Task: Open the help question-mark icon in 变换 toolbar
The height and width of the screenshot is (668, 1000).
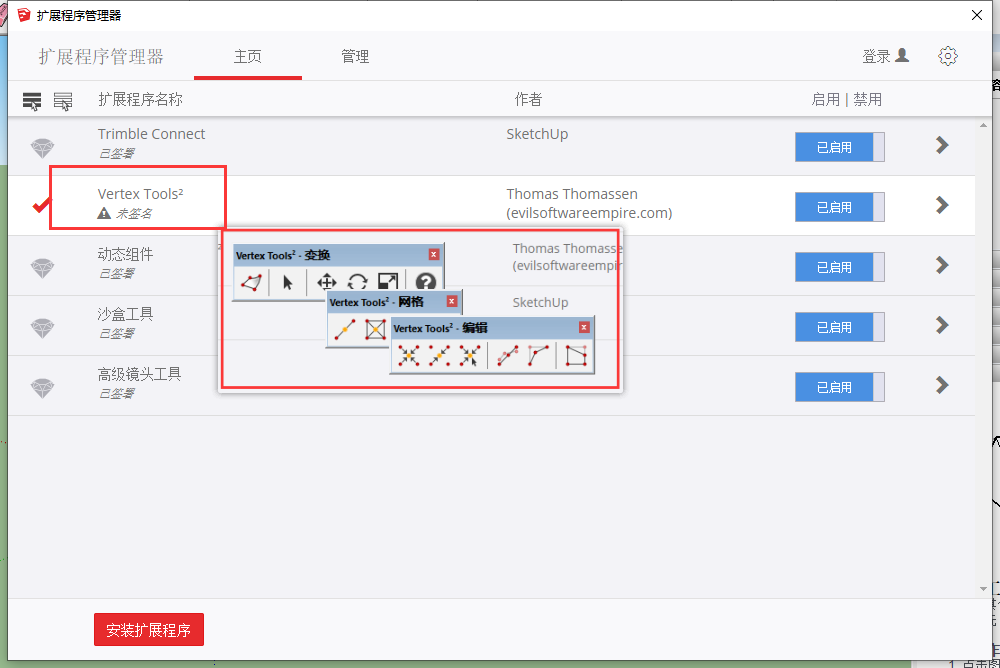Action: (x=425, y=281)
